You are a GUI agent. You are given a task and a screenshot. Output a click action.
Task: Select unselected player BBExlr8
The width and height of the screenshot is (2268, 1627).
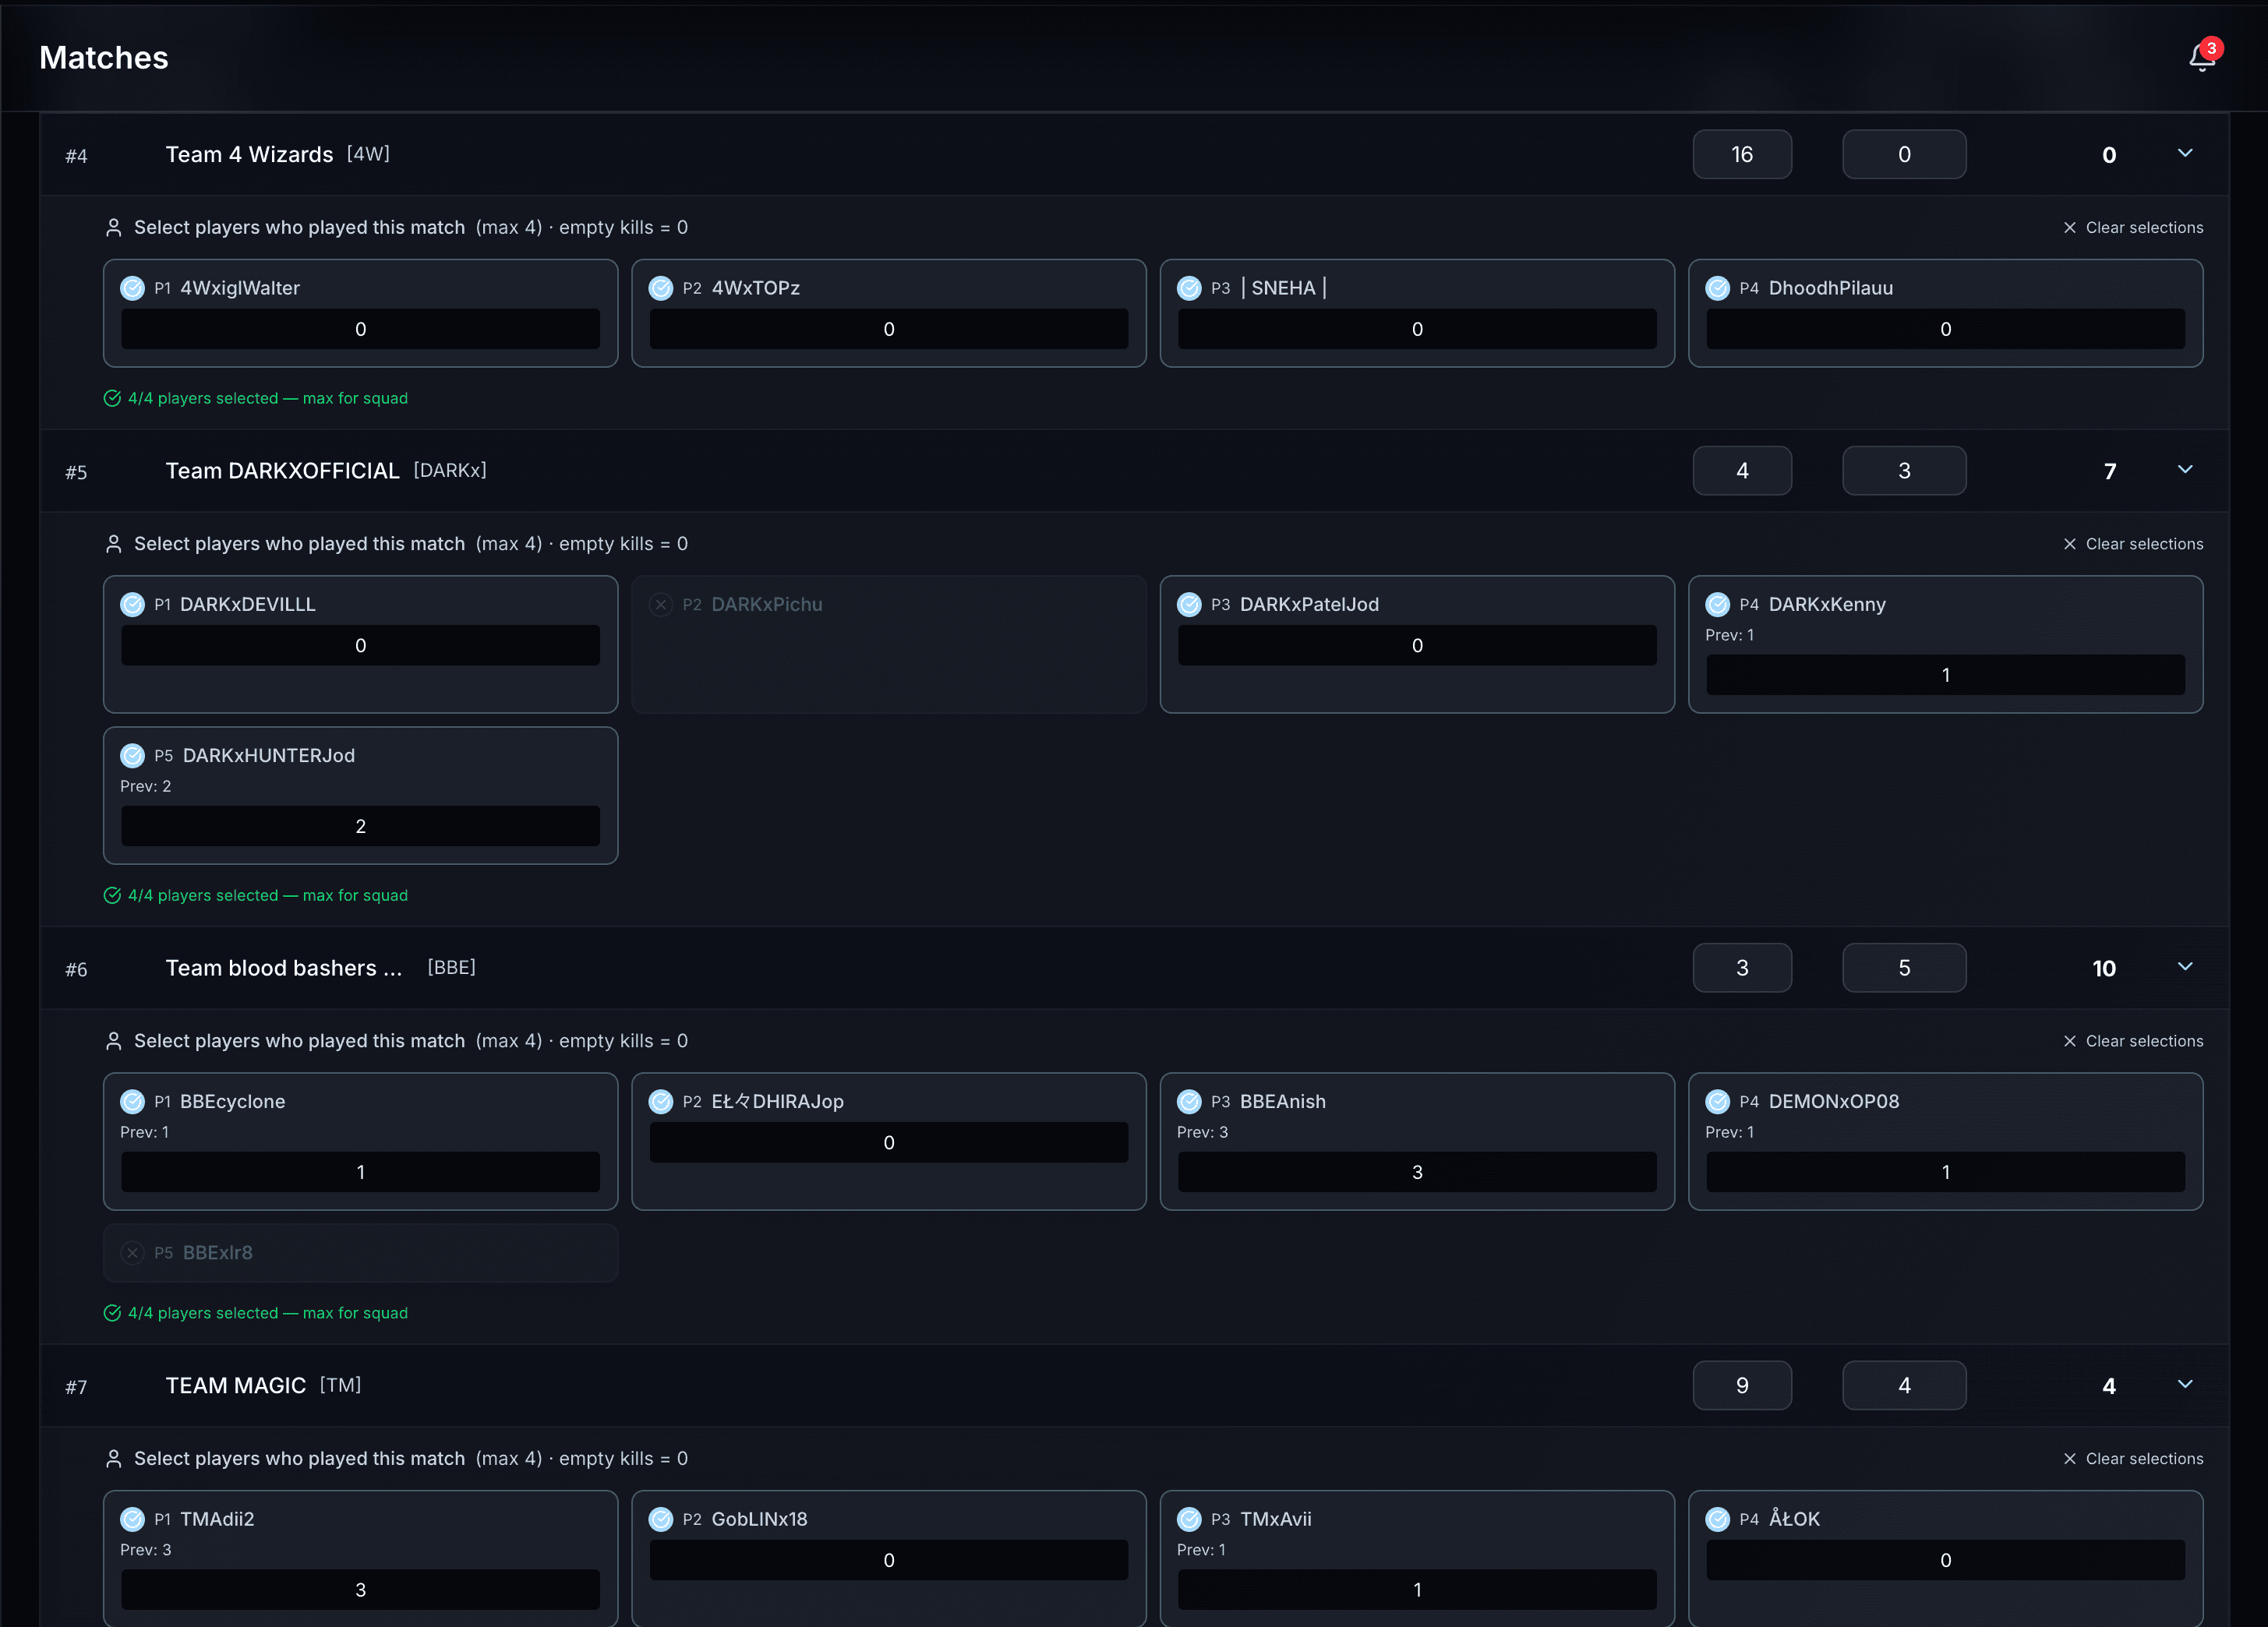(132, 1252)
